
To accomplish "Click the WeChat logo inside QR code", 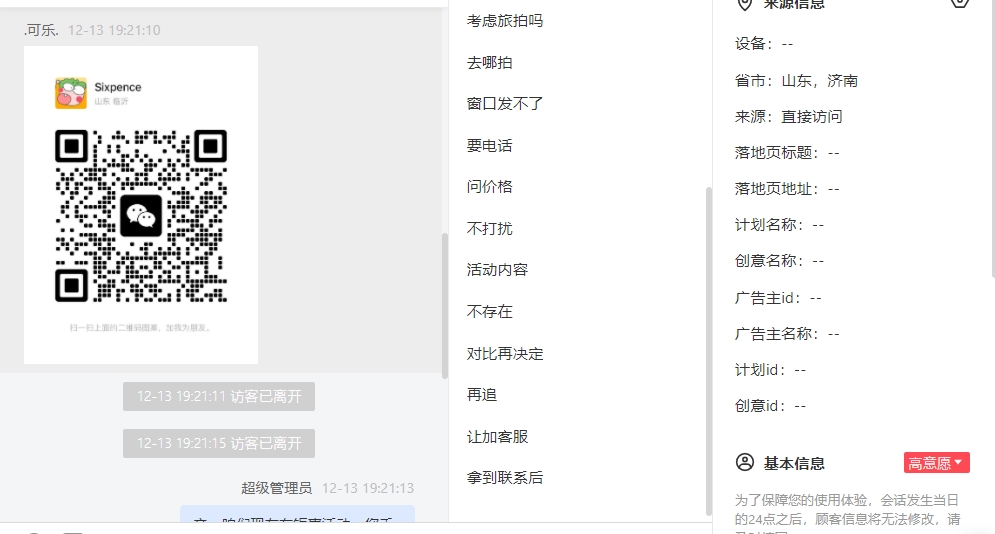I will 141,216.
